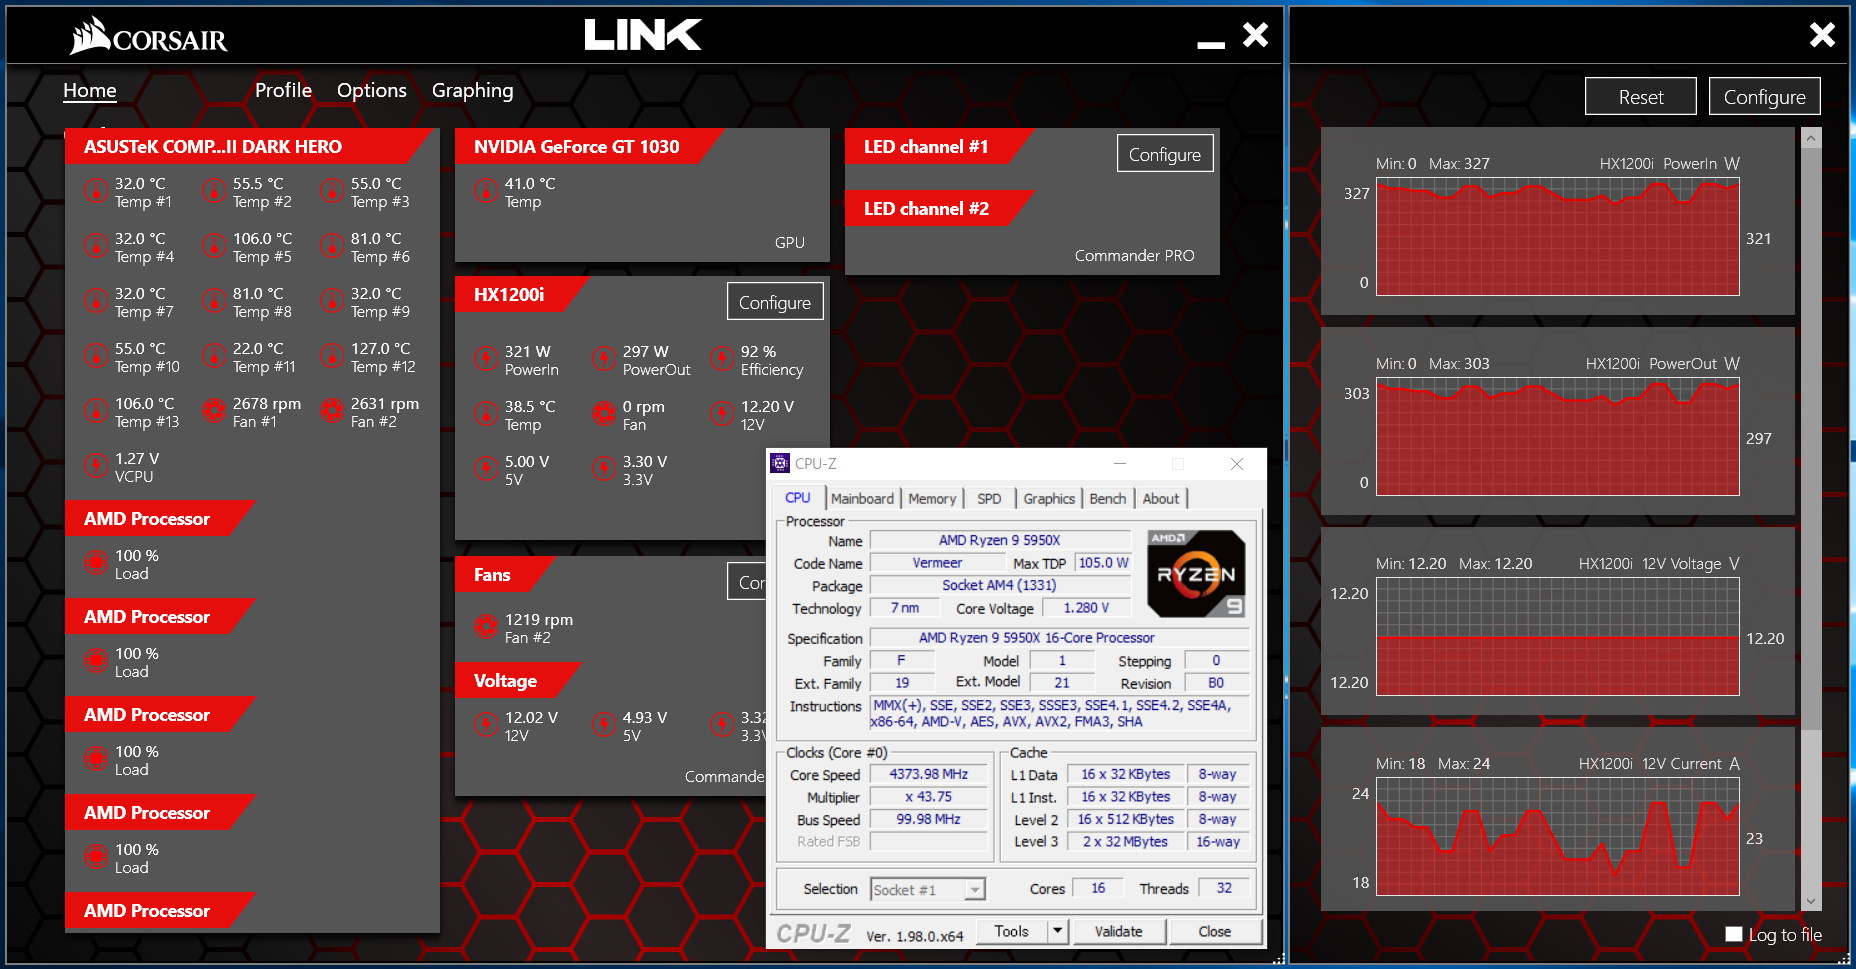Click Configure on the LED channel panel
This screenshot has height=969, width=1856.
[1165, 154]
